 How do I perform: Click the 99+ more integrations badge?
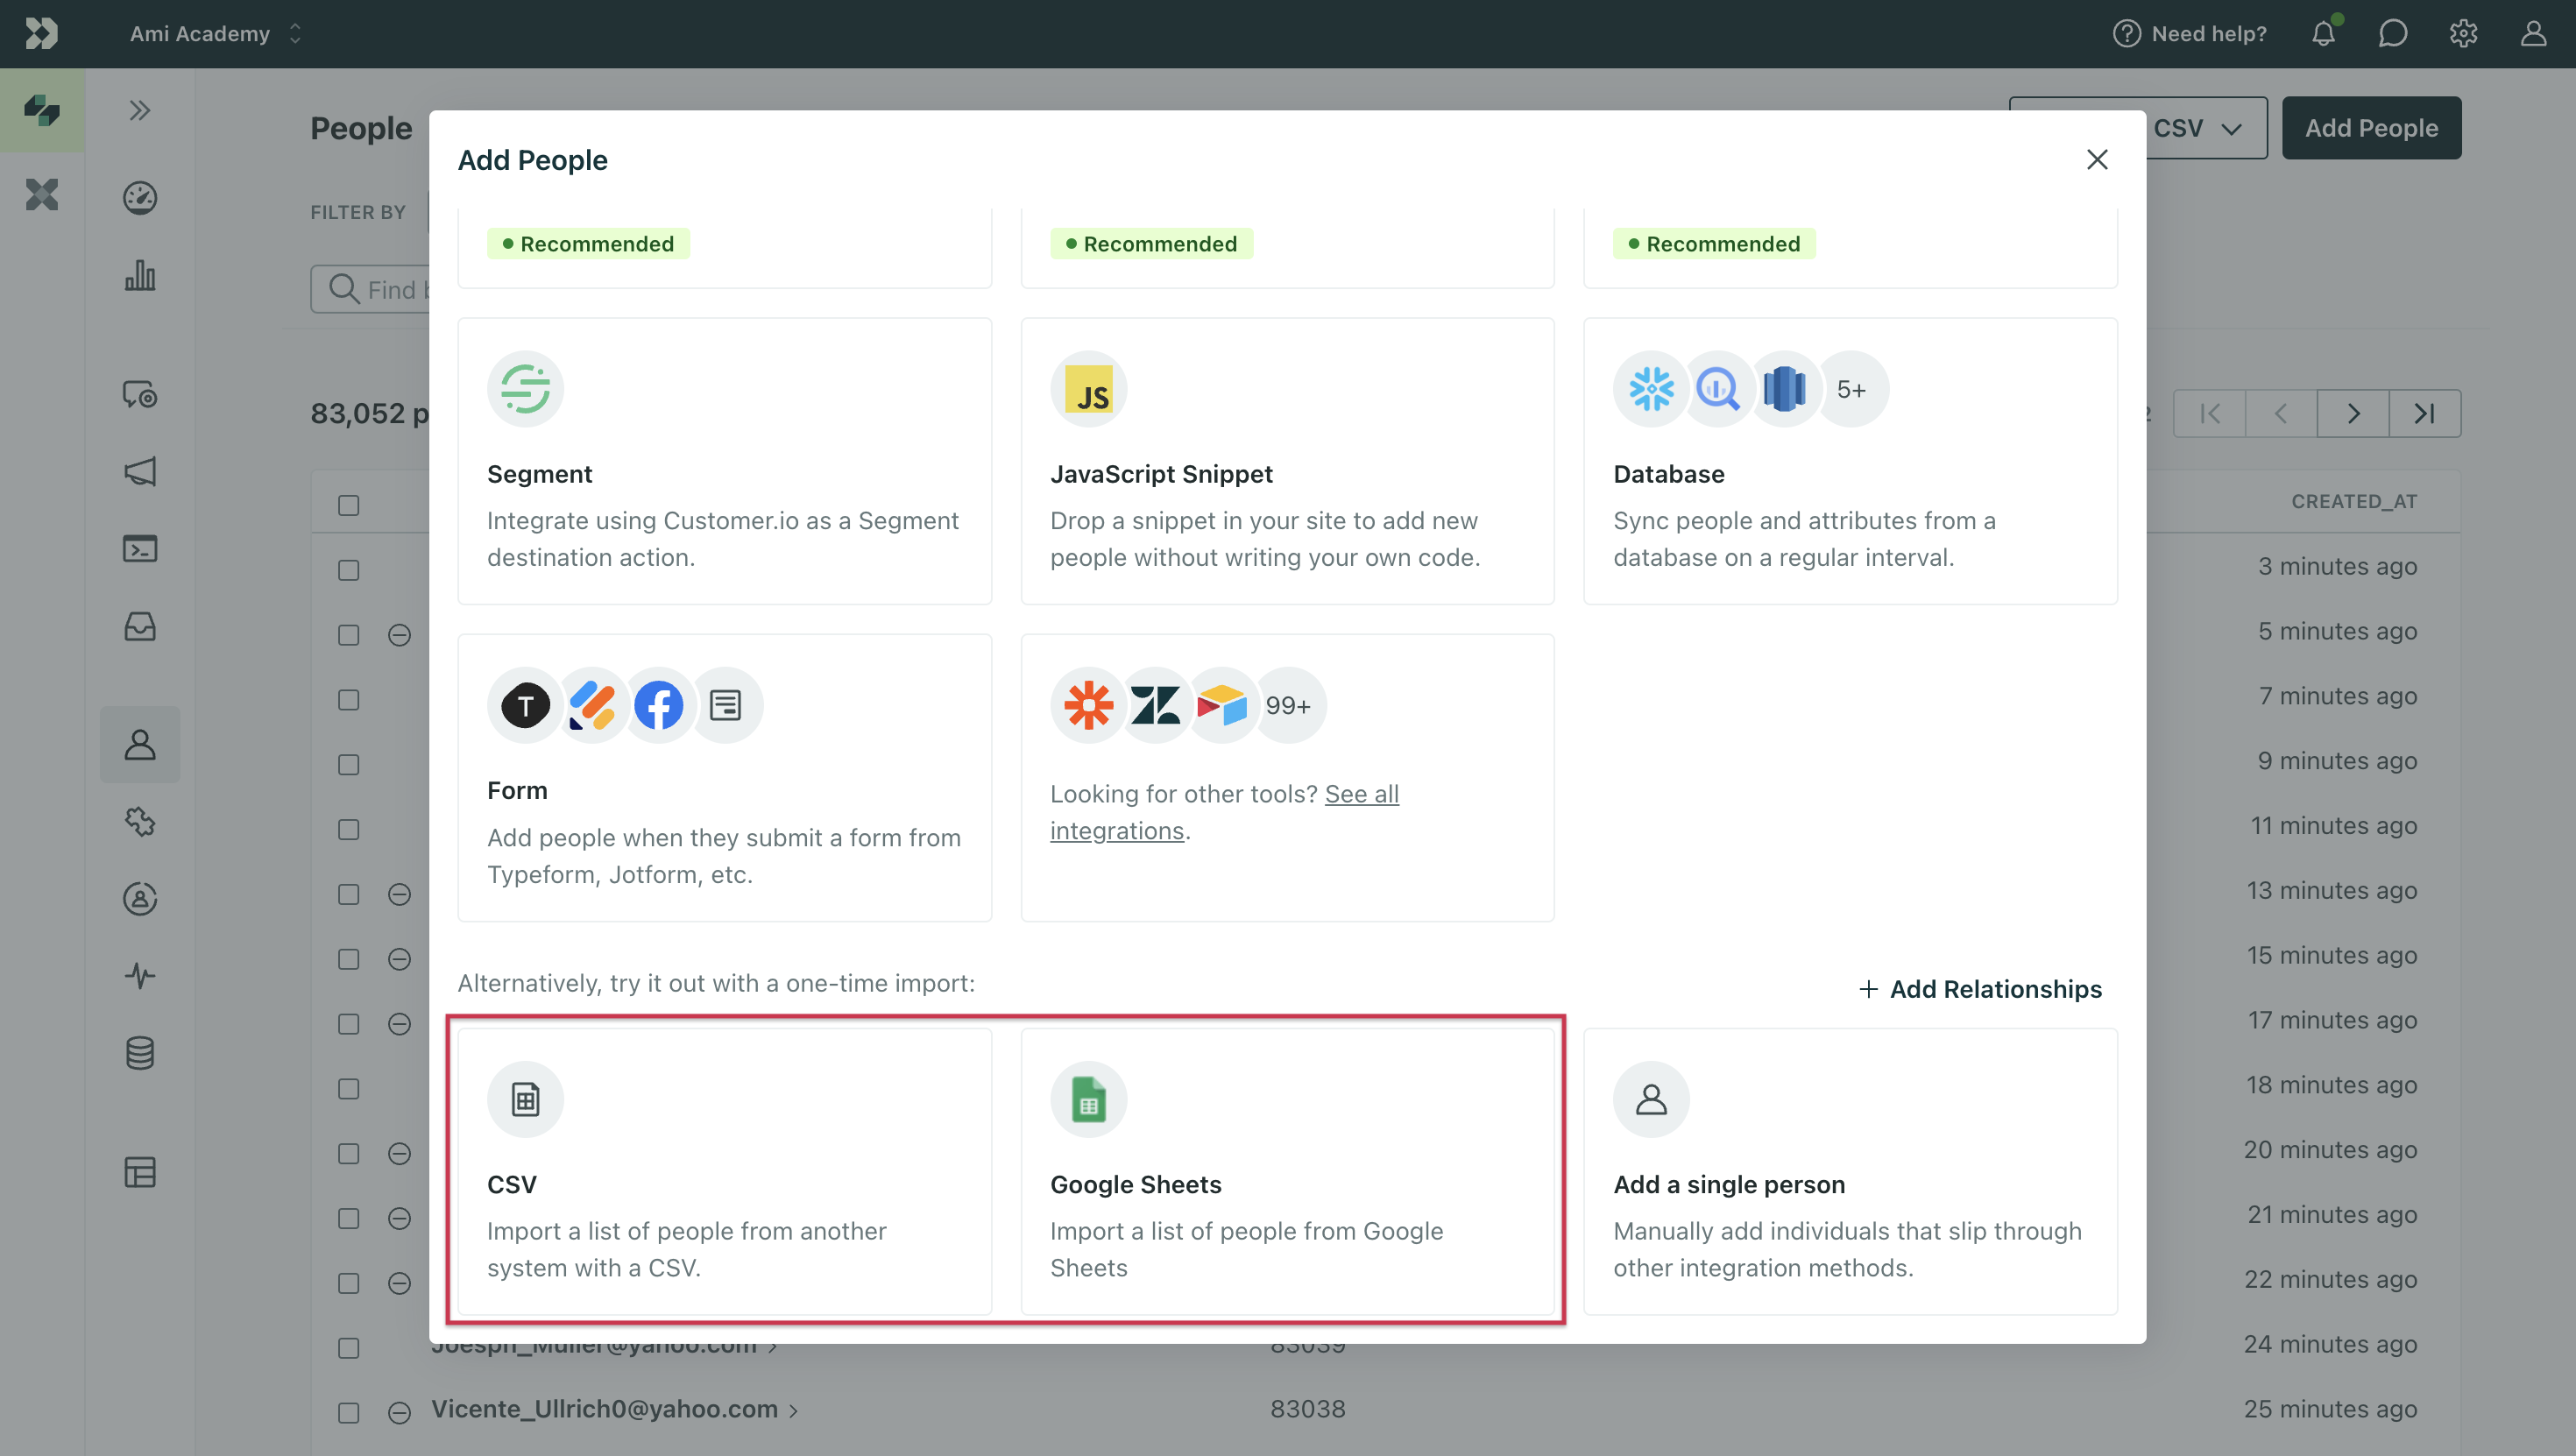click(1288, 705)
